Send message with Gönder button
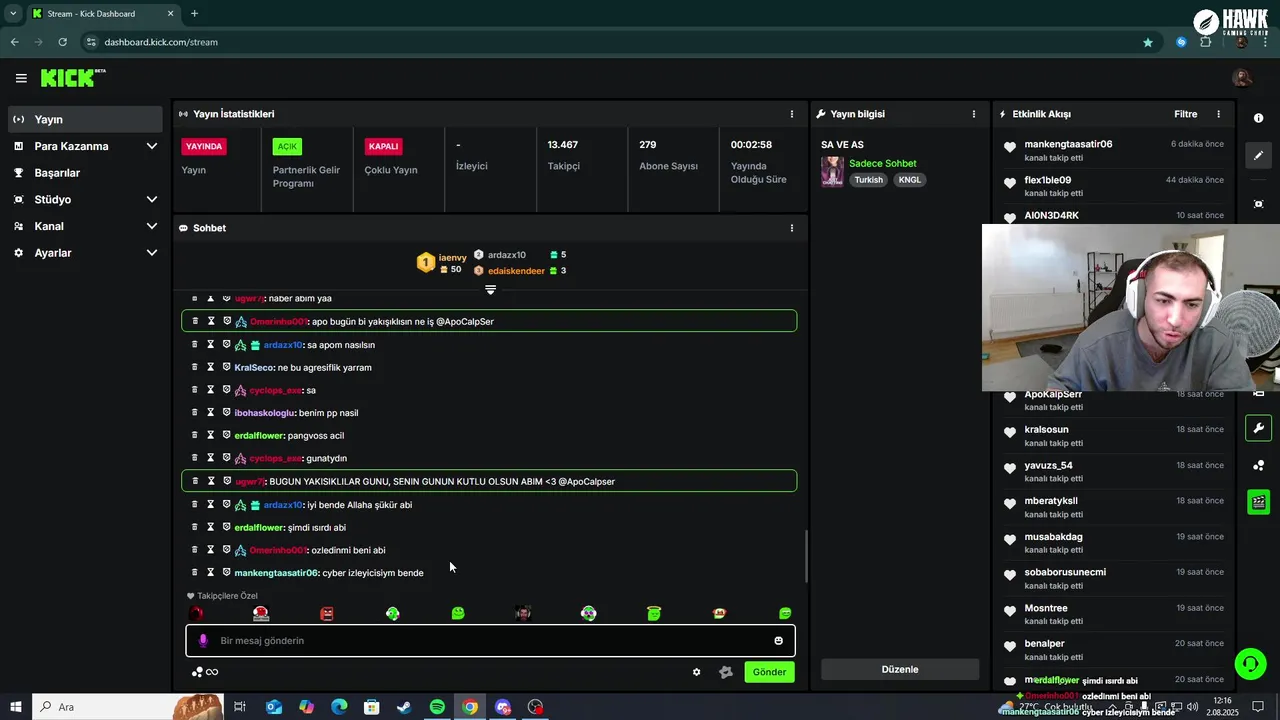The height and width of the screenshot is (720, 1280). [769, 672]
